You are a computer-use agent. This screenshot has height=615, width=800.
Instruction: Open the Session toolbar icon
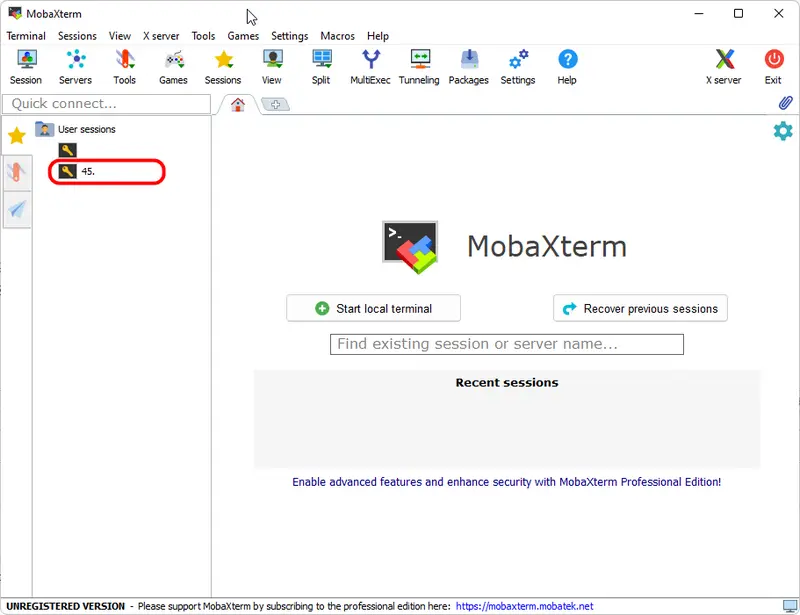[26, 67]
